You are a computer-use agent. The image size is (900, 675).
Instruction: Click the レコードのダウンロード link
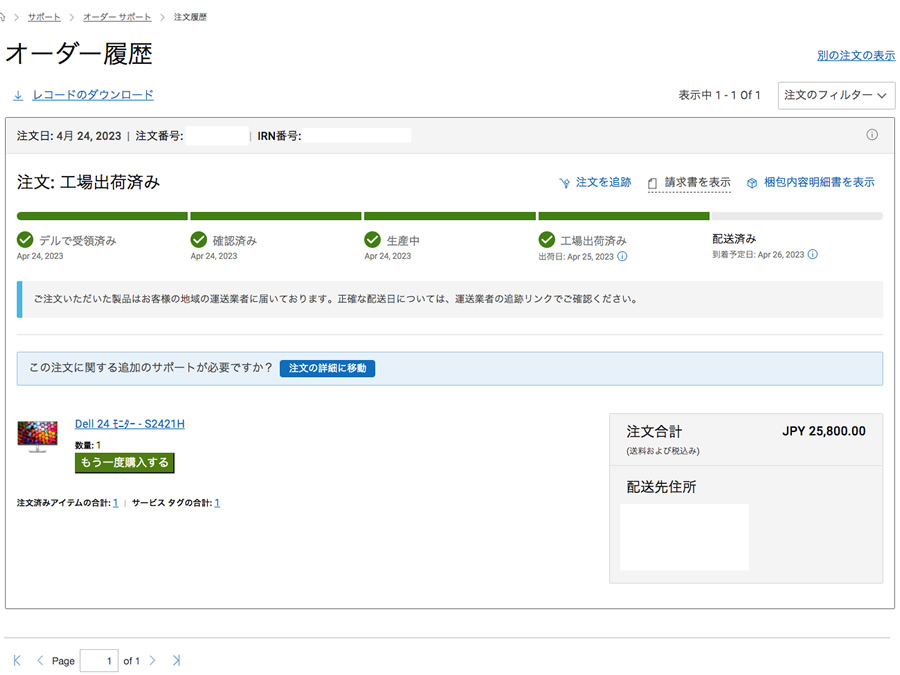point(93,95)
